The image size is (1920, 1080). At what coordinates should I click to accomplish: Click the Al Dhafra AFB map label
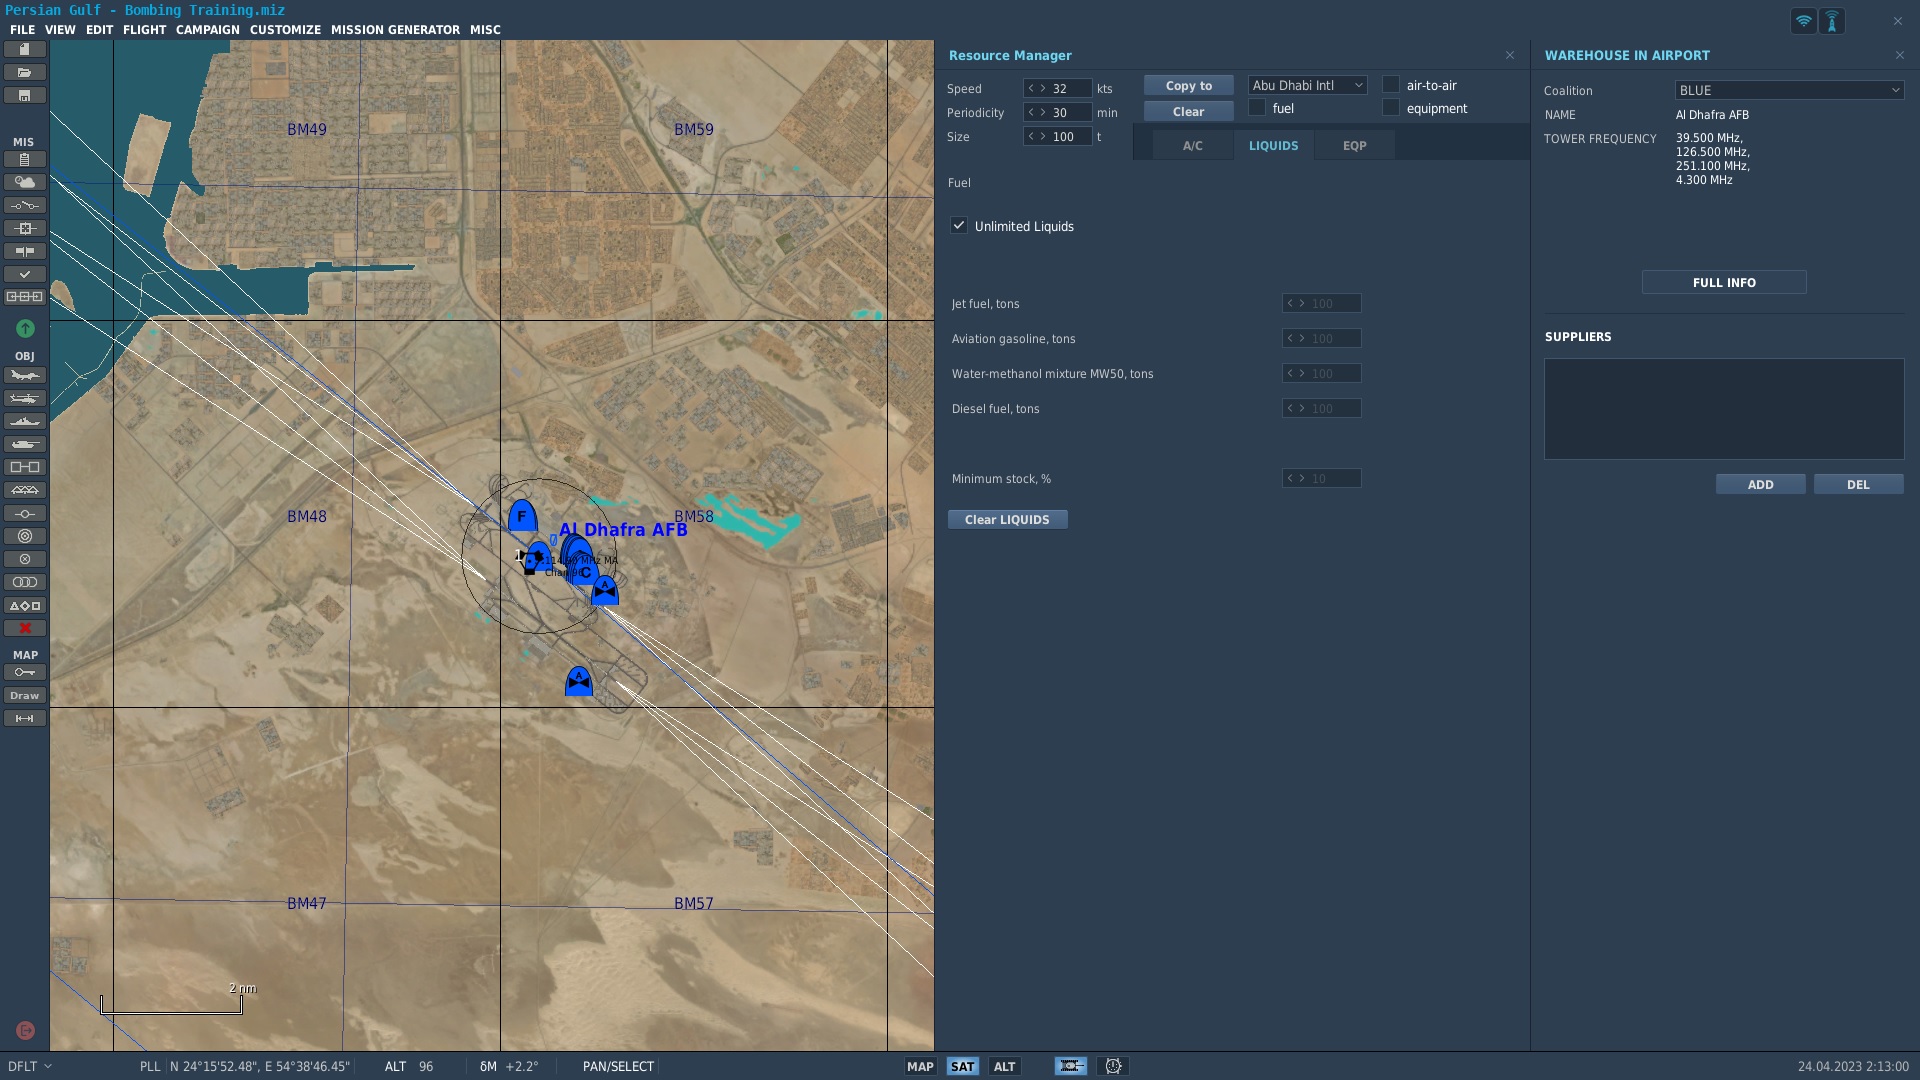pyautogui.click(x=623, y=530)
